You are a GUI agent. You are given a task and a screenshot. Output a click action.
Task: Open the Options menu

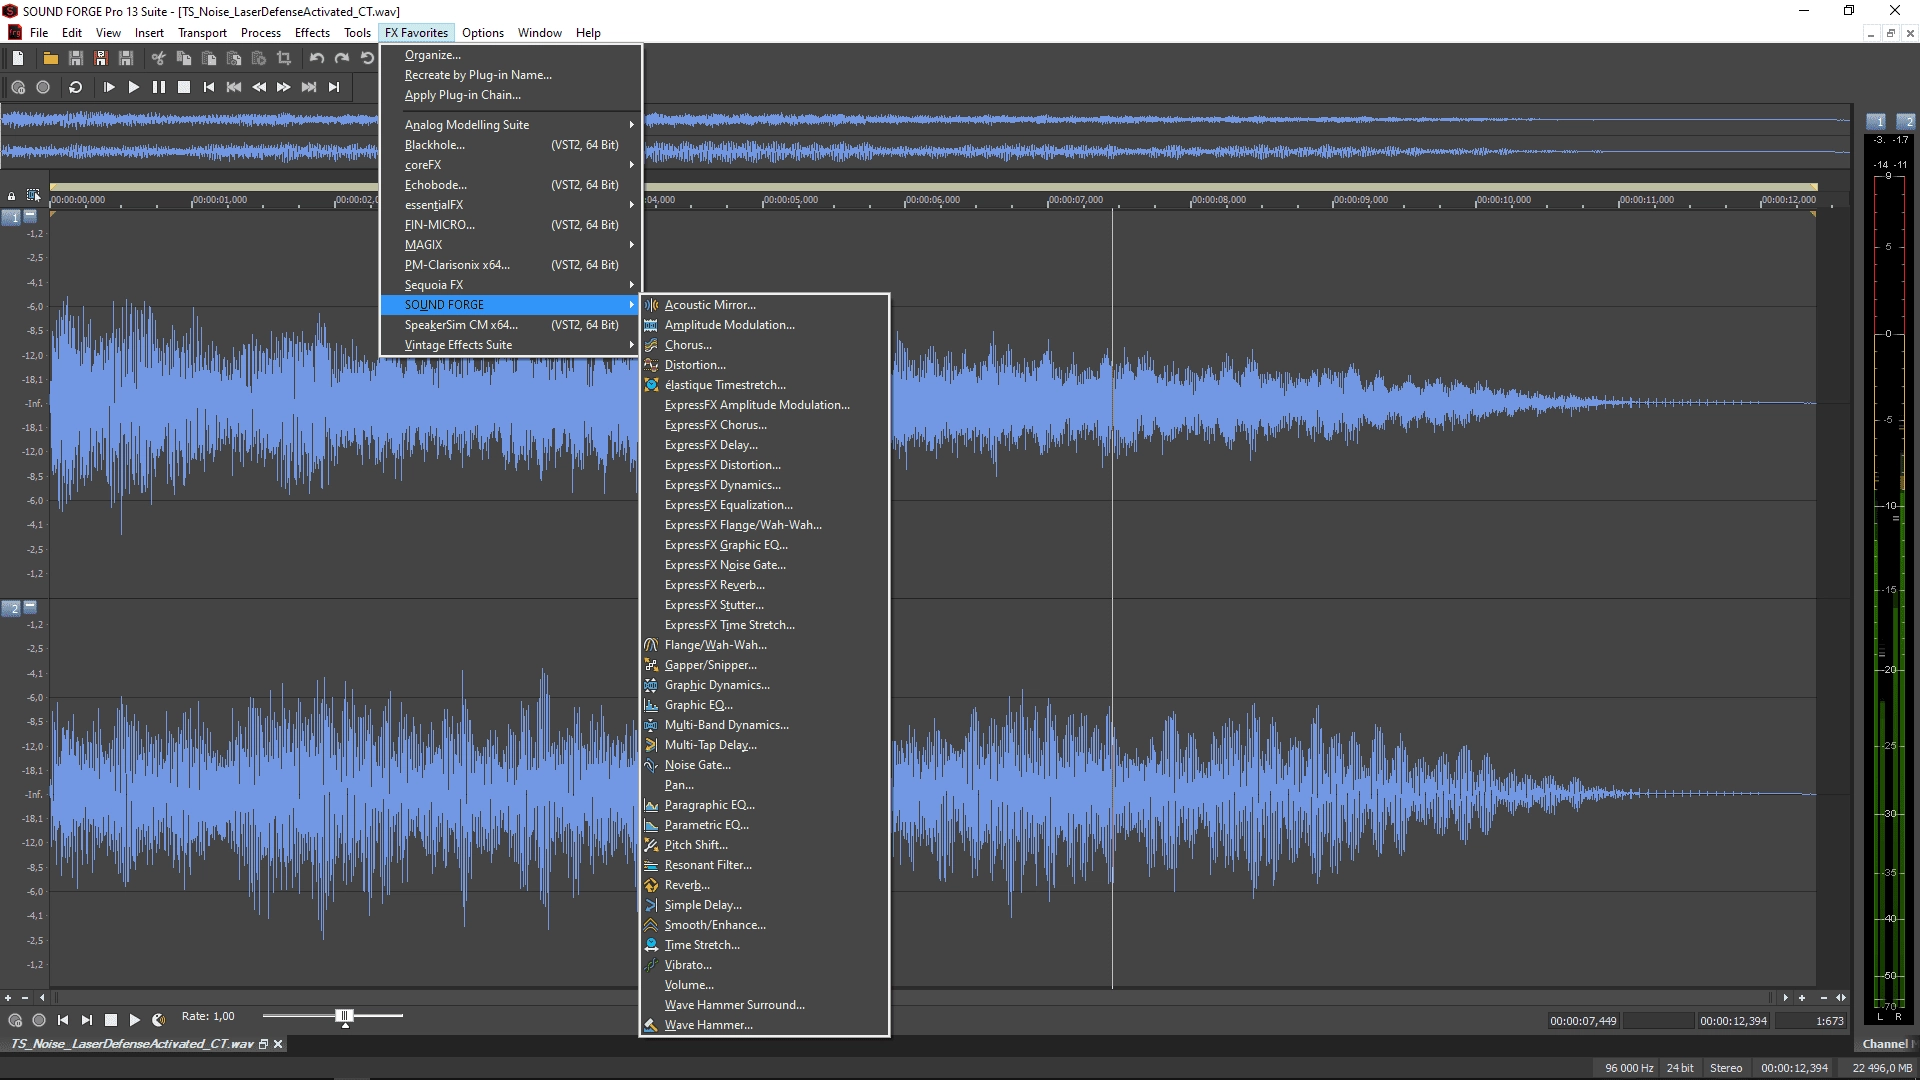click(483, 33)
